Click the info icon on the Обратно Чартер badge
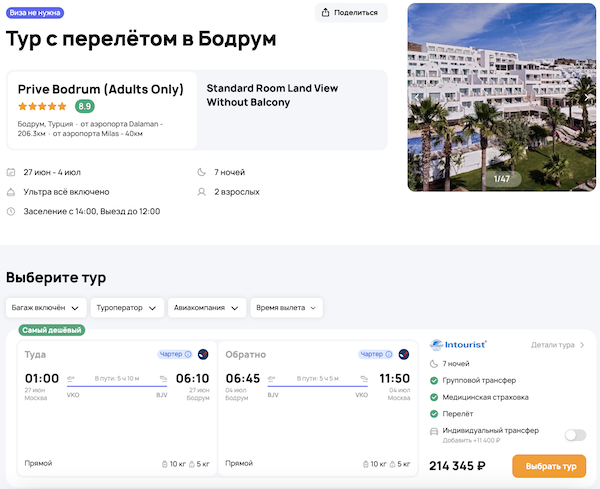This screenshot has width=600, height=489. pos(389,354)
